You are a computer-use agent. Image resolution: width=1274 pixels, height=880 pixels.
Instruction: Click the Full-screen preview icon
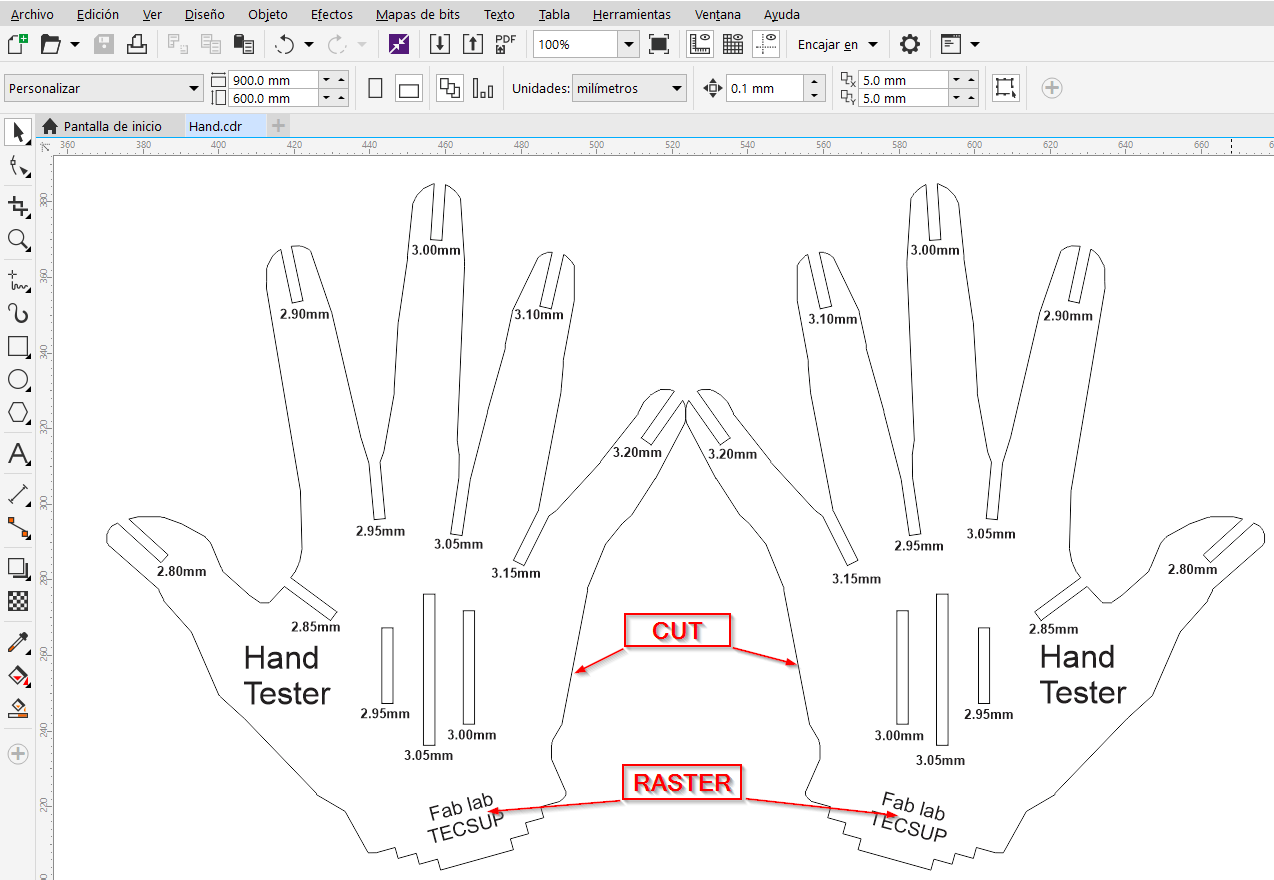pos(658,44)
